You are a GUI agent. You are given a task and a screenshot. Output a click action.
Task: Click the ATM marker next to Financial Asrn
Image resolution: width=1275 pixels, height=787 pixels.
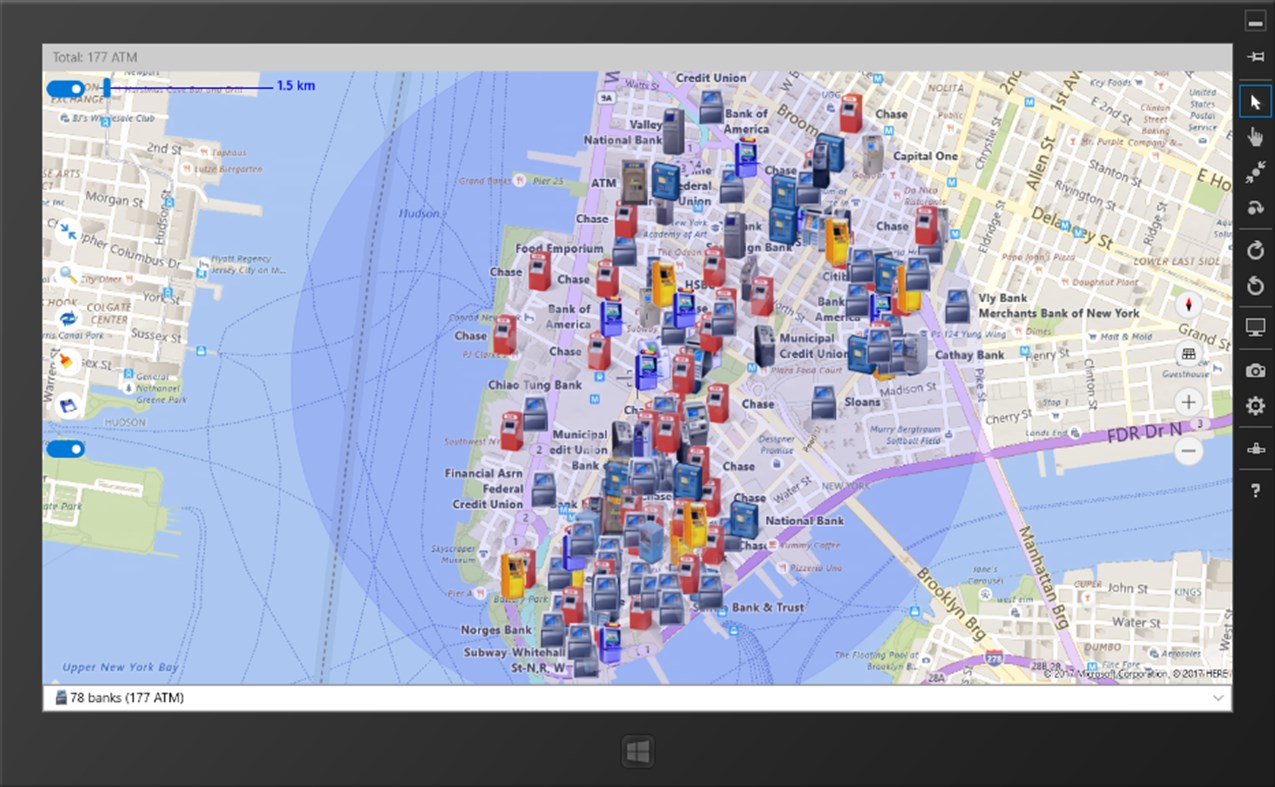[543, 489]
